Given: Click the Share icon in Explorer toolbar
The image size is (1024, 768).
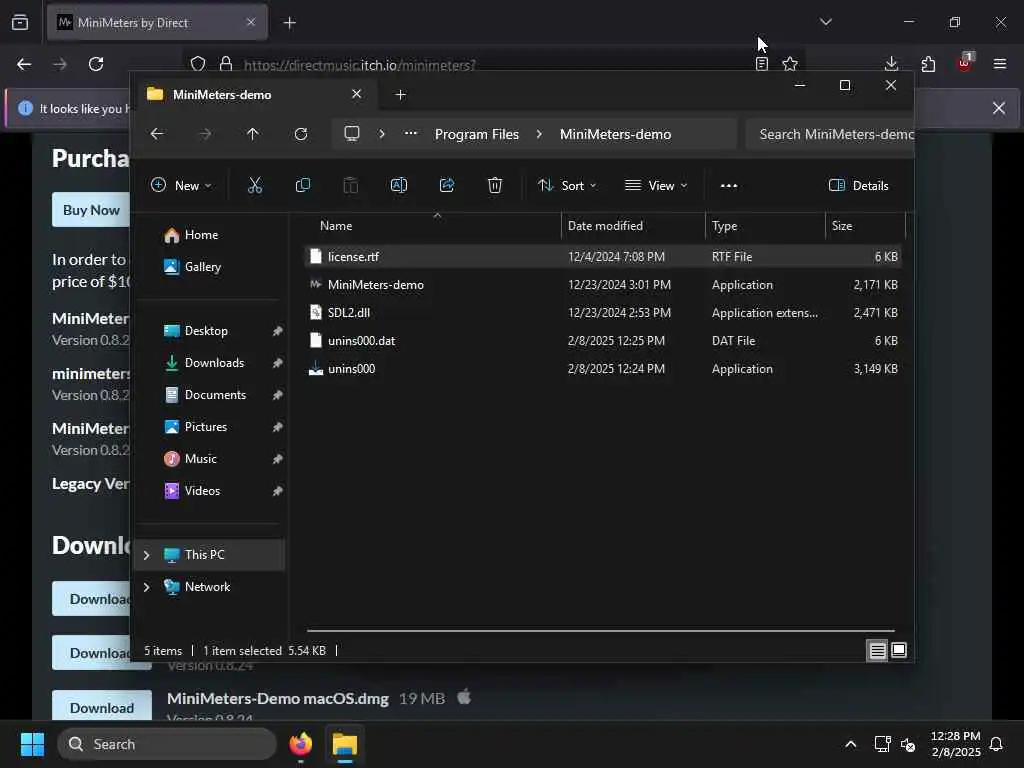Looking at the screenshot, I should tap(447, 185).
